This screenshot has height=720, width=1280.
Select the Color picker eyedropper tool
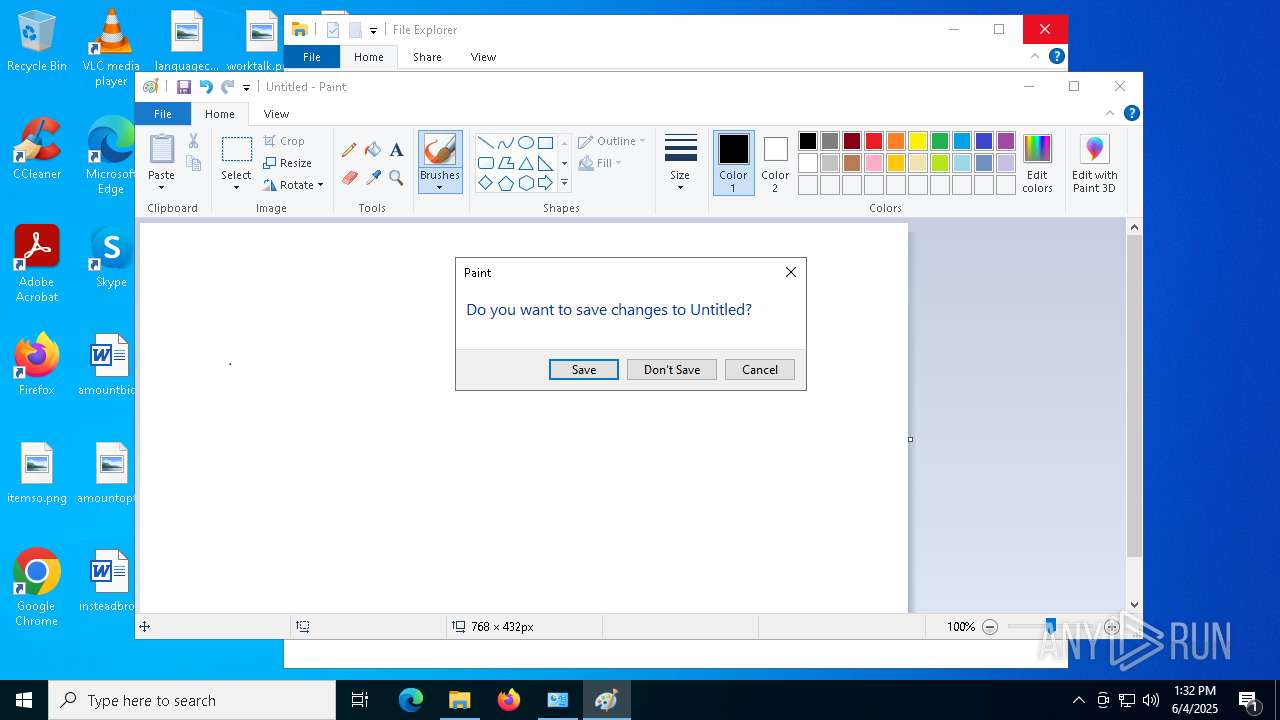click(373, 178)
